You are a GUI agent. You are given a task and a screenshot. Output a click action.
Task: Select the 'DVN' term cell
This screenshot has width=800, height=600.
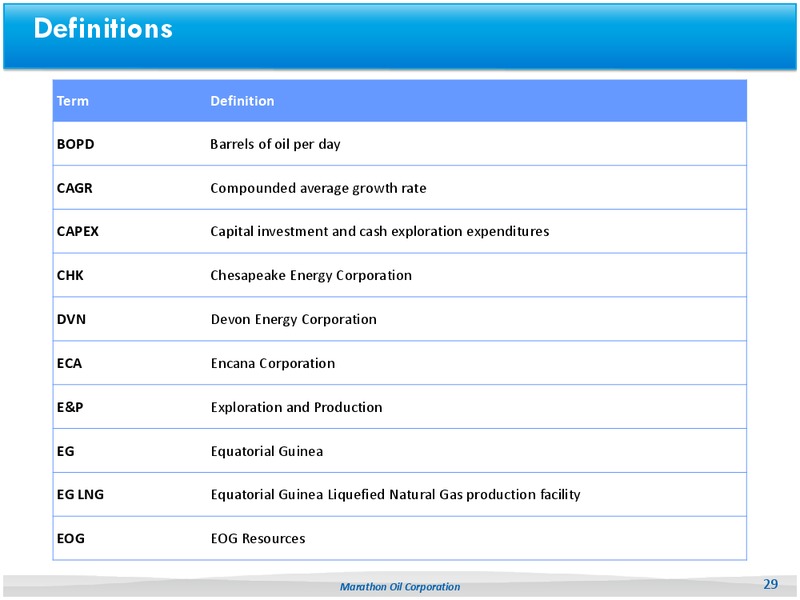71,319
